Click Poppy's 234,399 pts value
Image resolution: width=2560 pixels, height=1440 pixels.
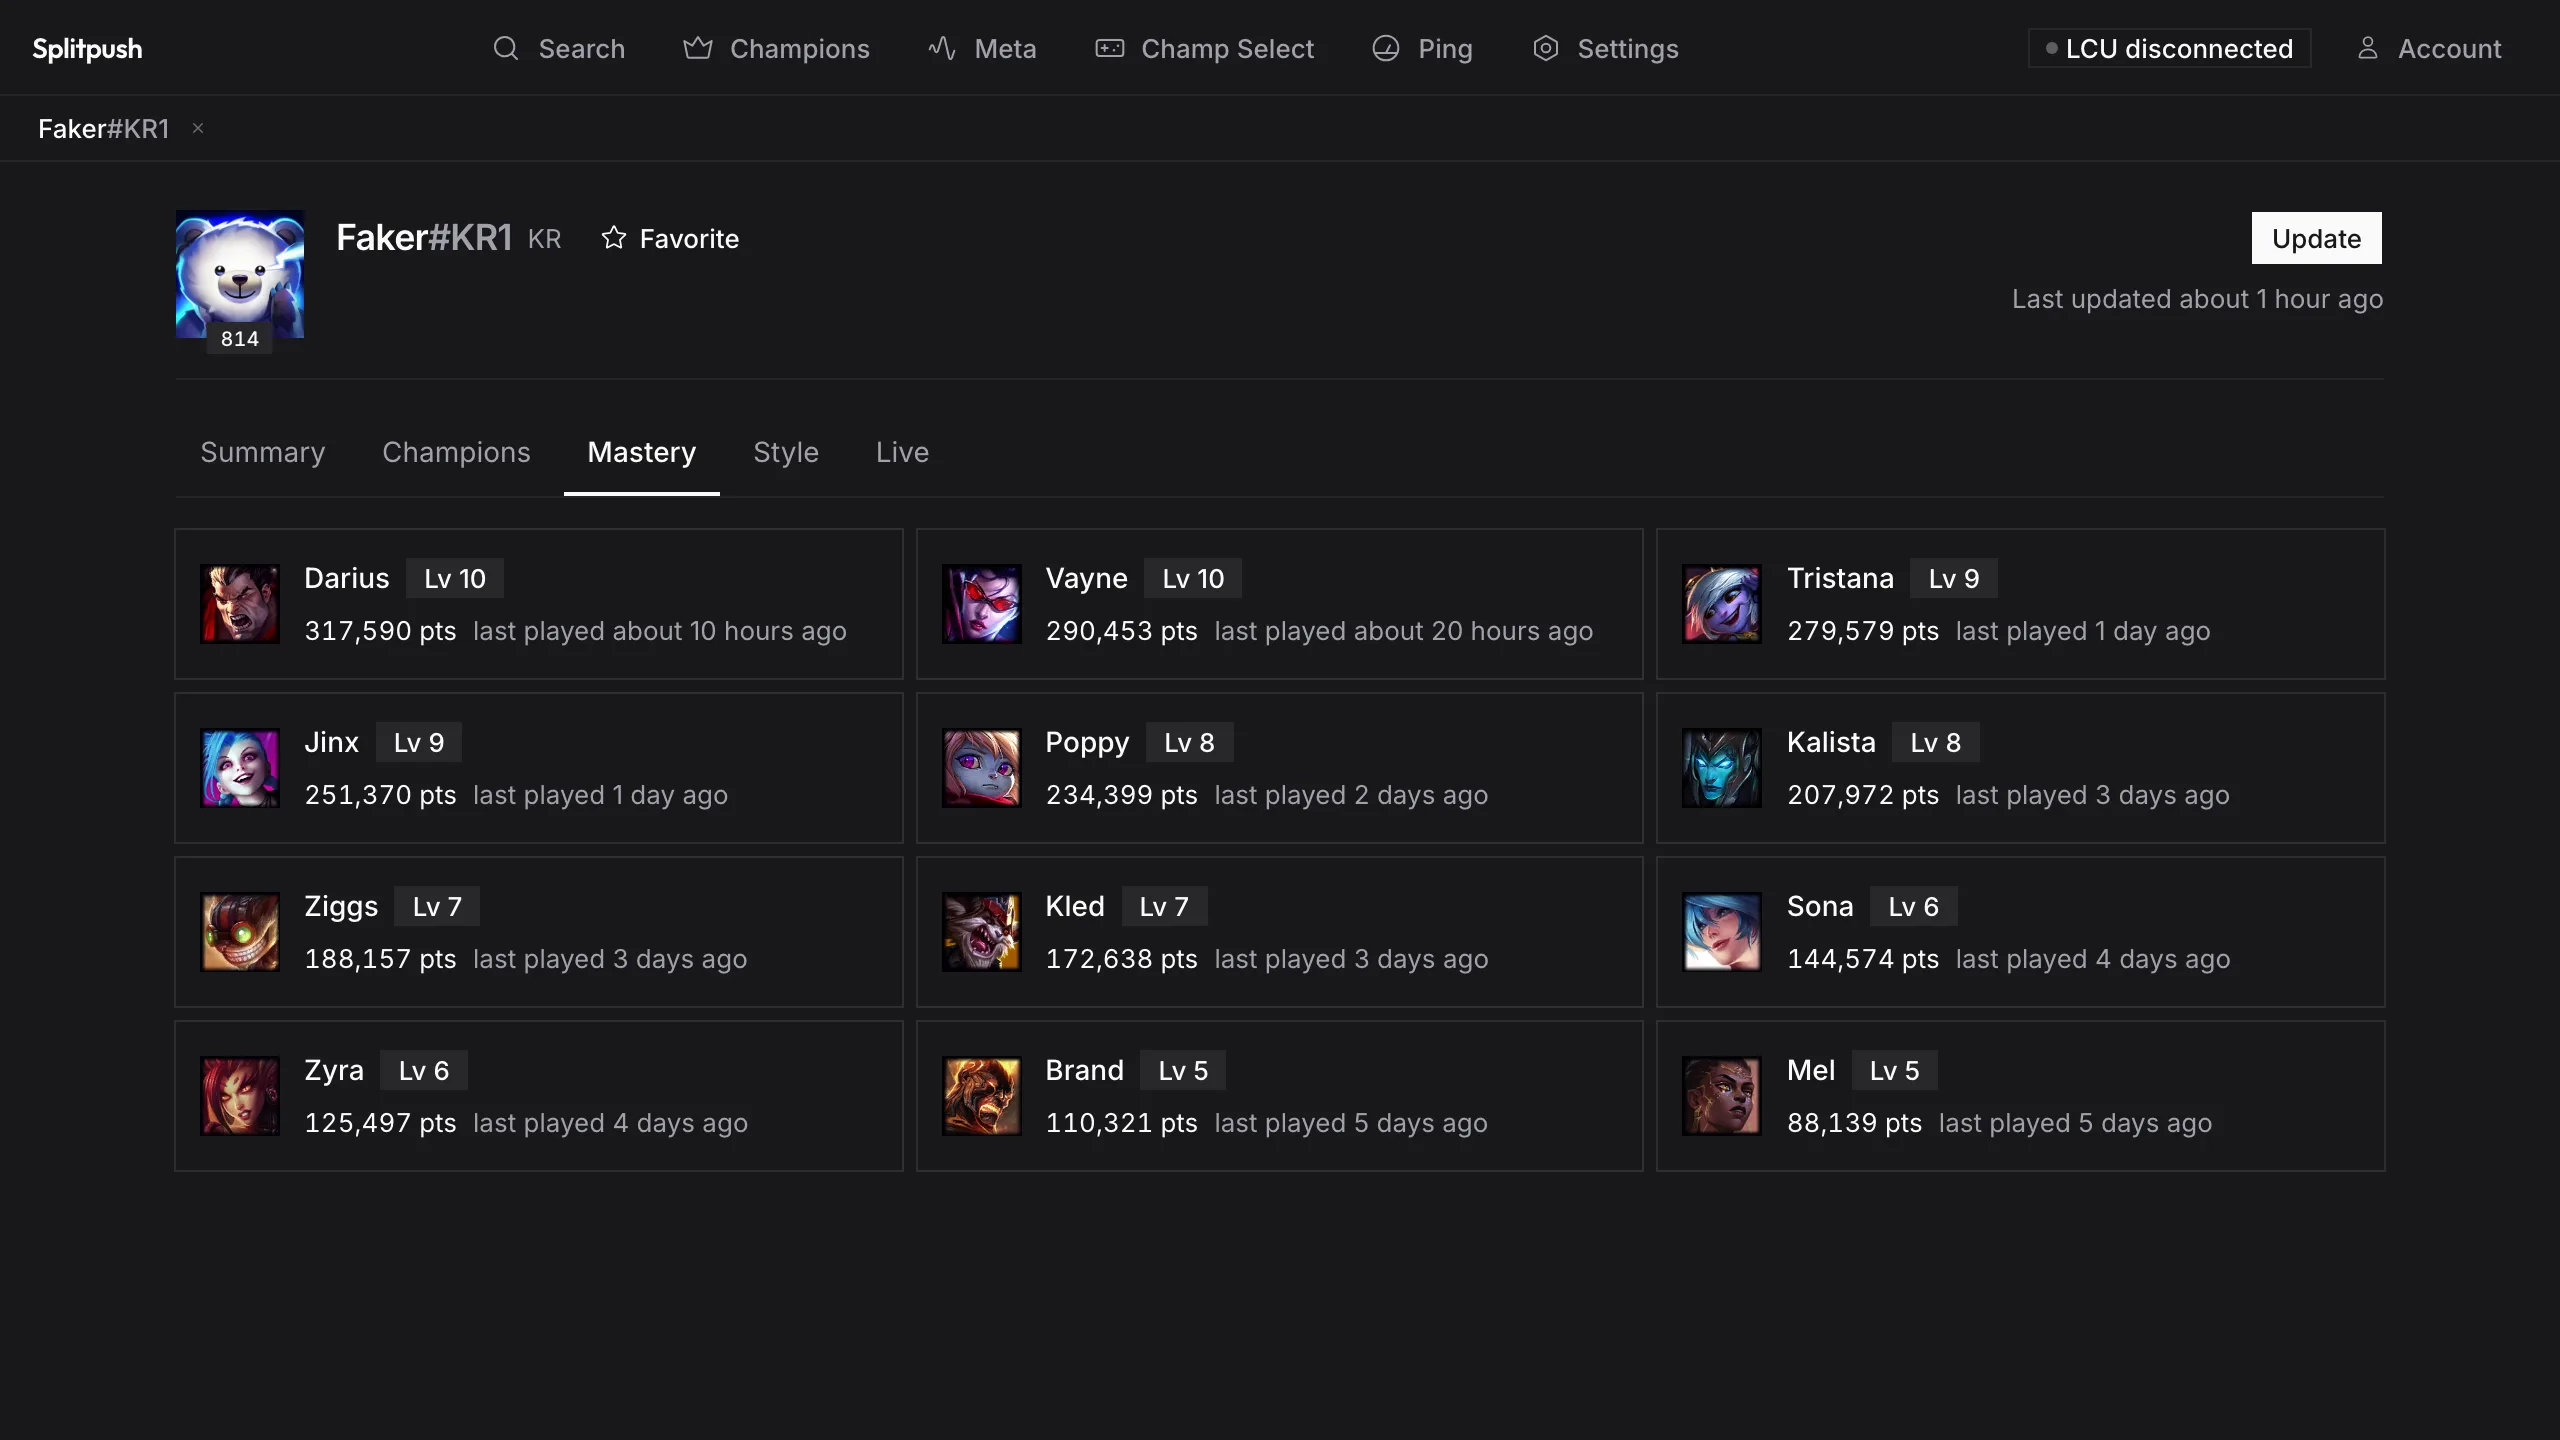coord(1121,795)
